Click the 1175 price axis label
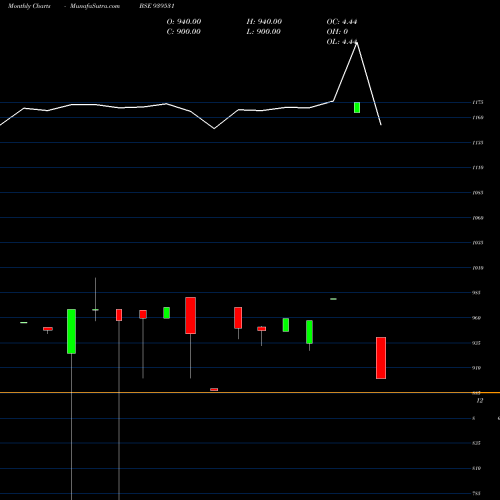Viewport: 500px width, 500px height. click(x=478, y=102)
